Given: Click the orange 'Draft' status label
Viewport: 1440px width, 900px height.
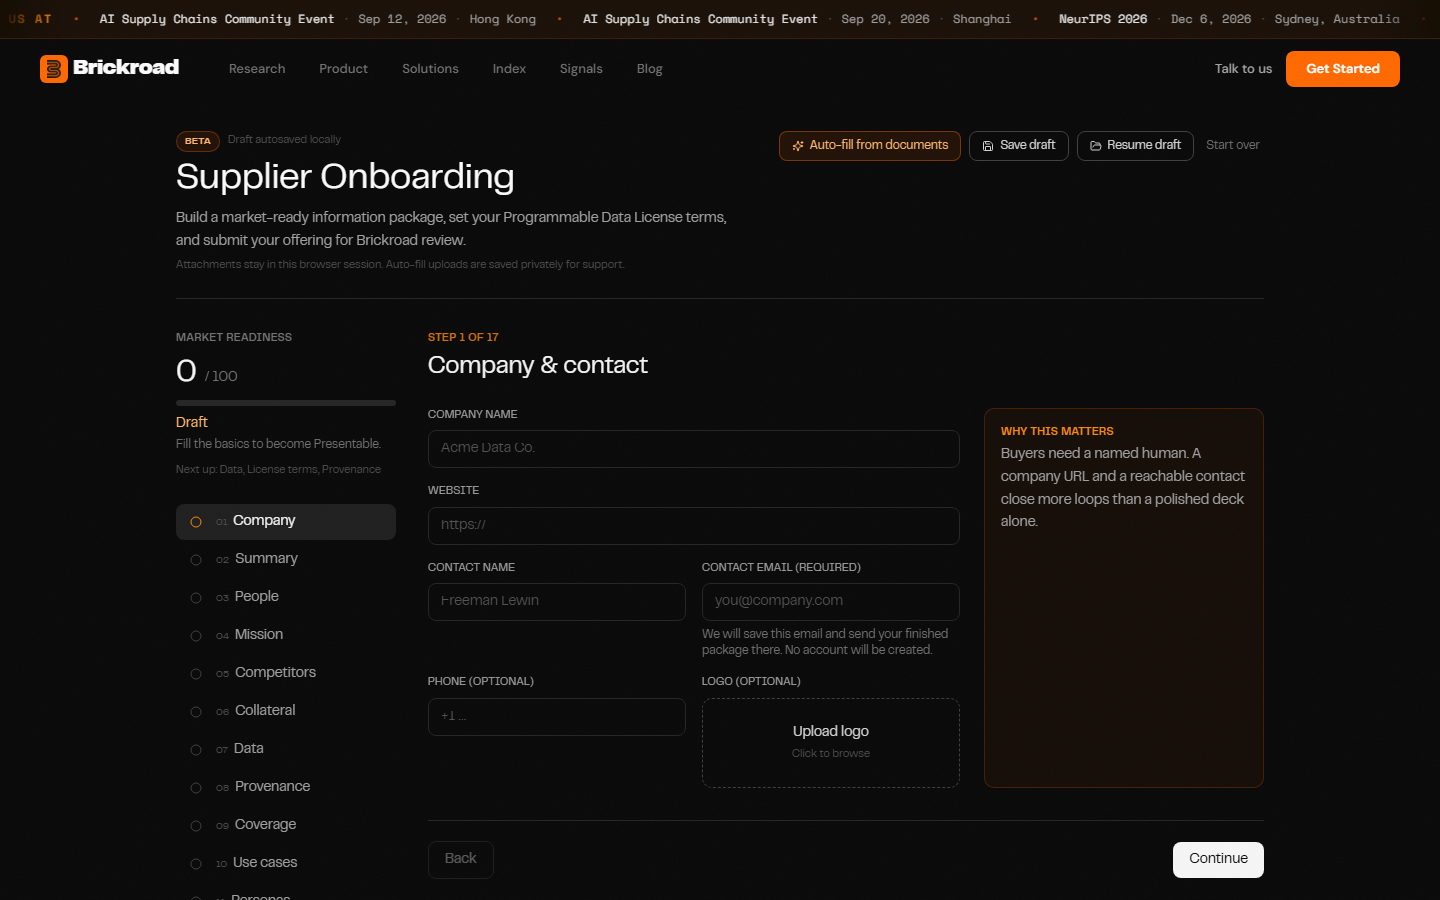Looking at the screenshot, I should (x=192, y=423).
